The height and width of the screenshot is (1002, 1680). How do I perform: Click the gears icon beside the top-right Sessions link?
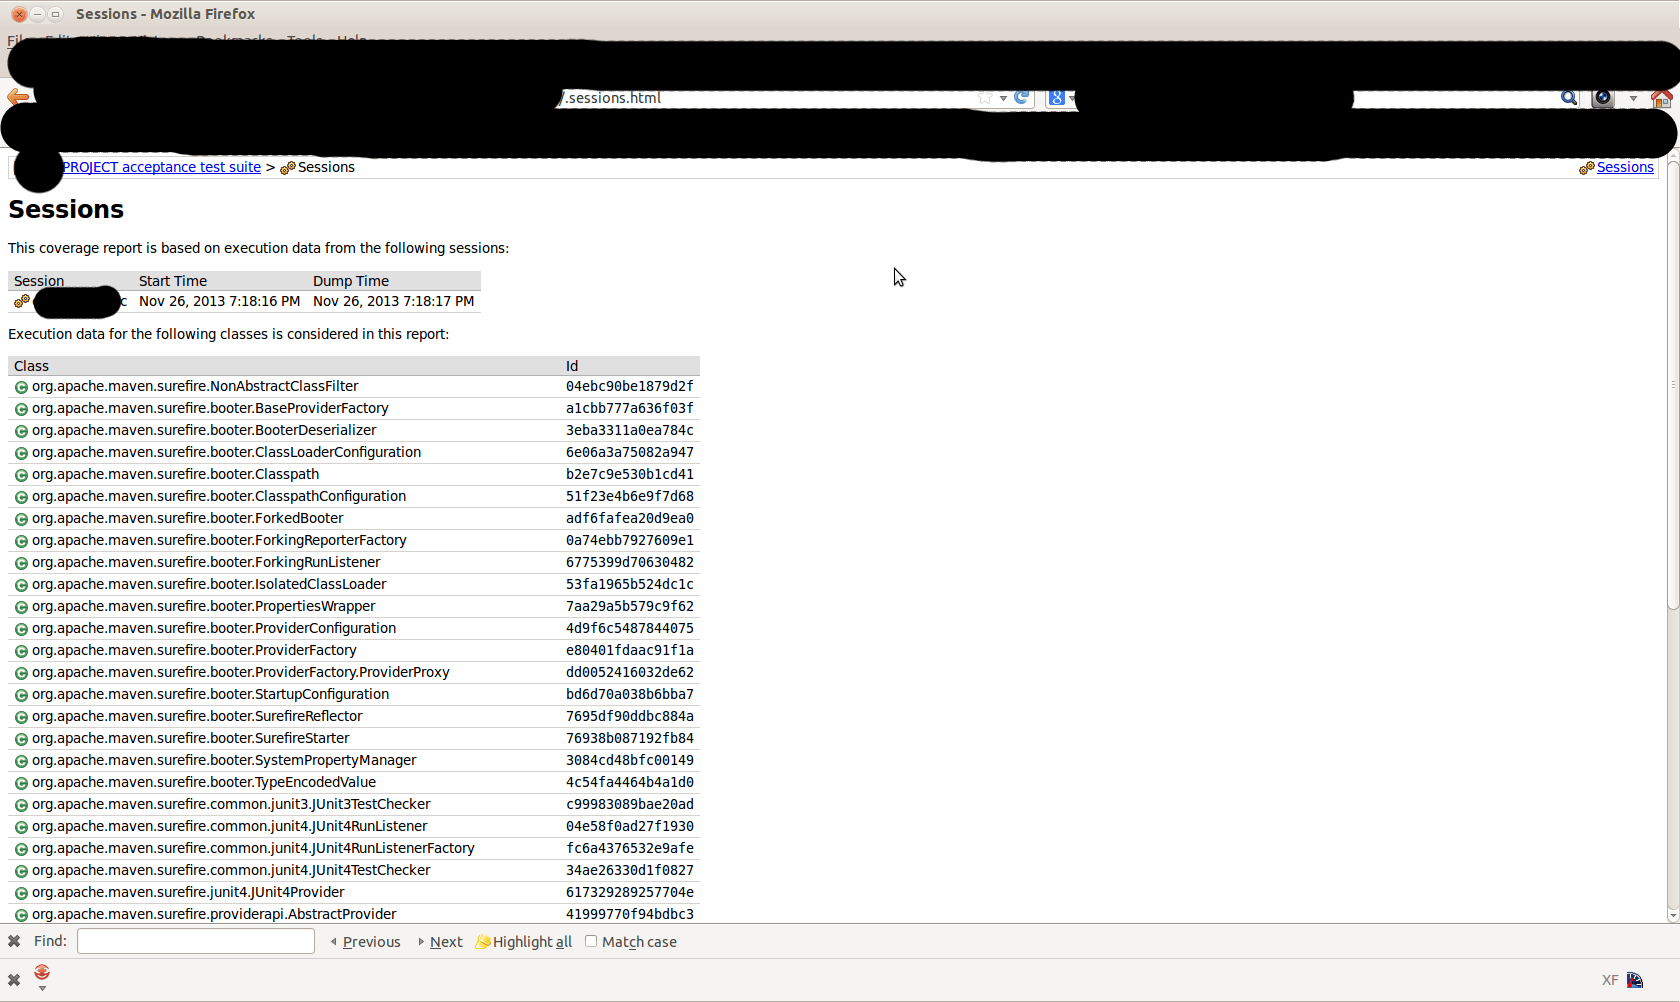tap(1587, 168)
